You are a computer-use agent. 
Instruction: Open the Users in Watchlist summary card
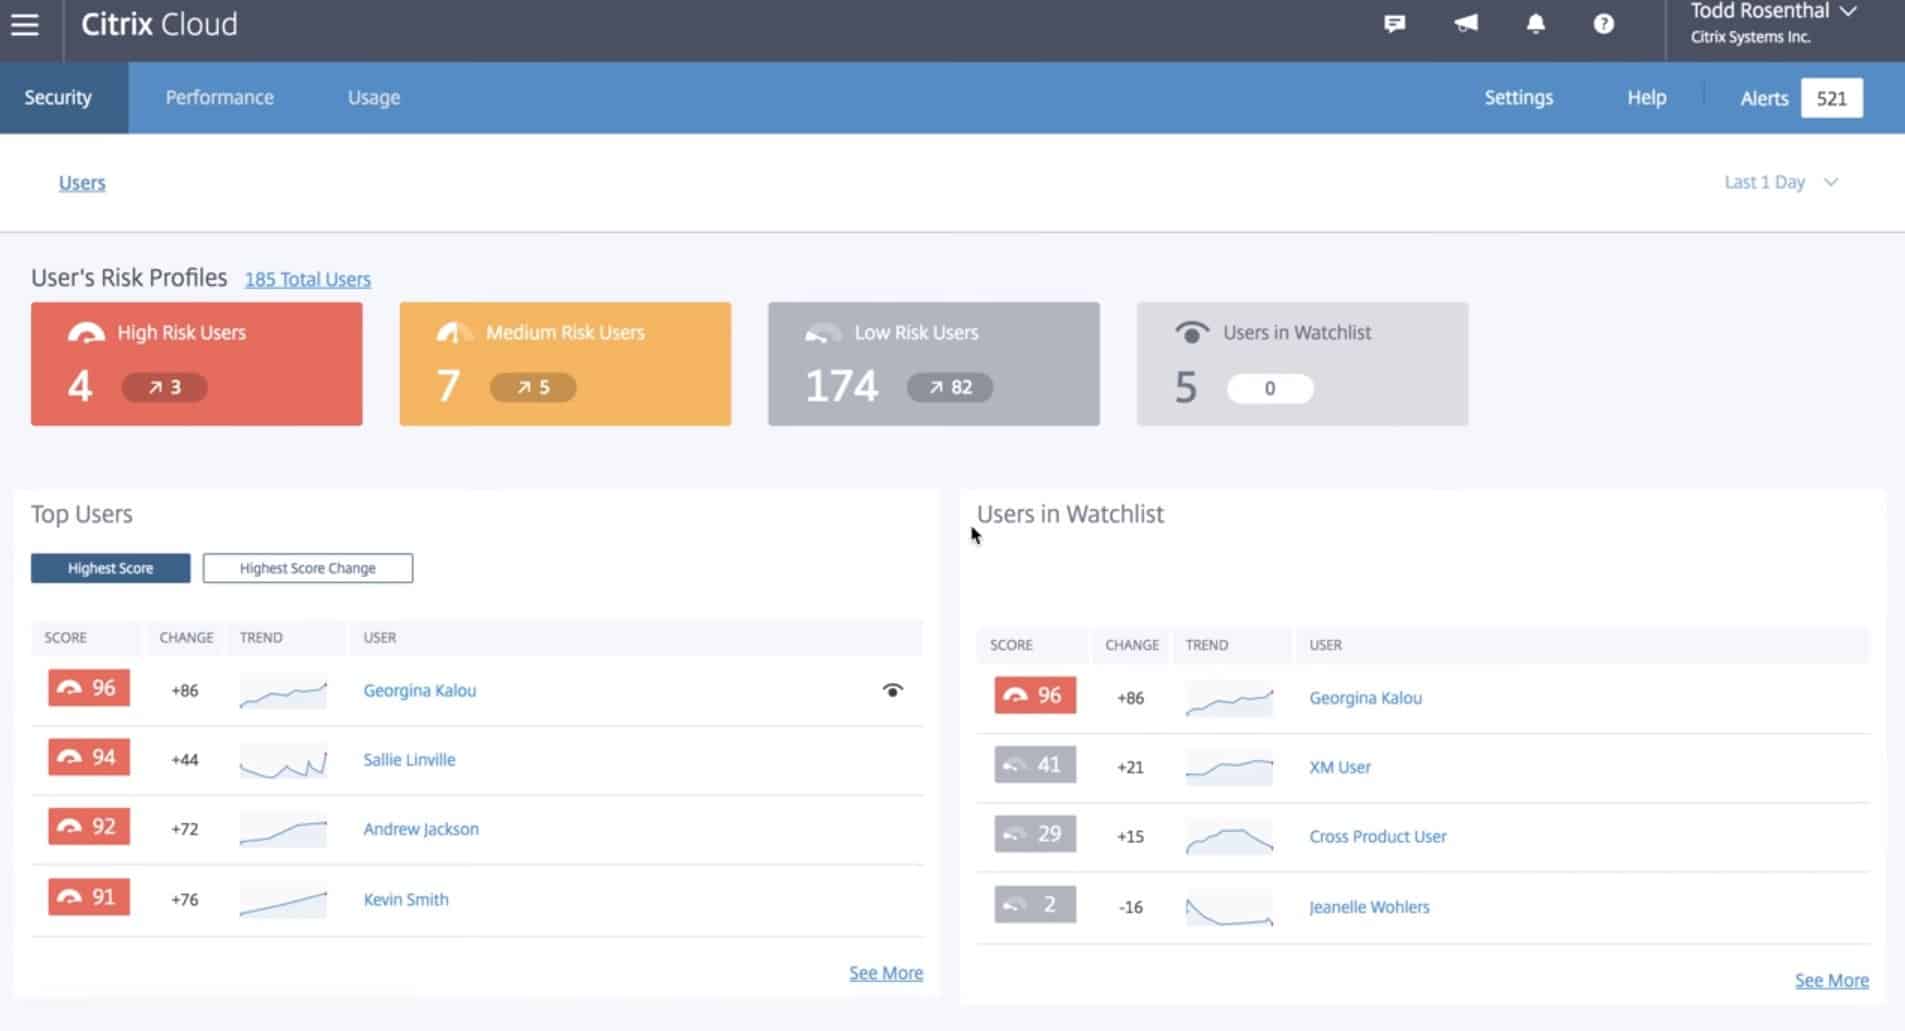[1302, 364]
